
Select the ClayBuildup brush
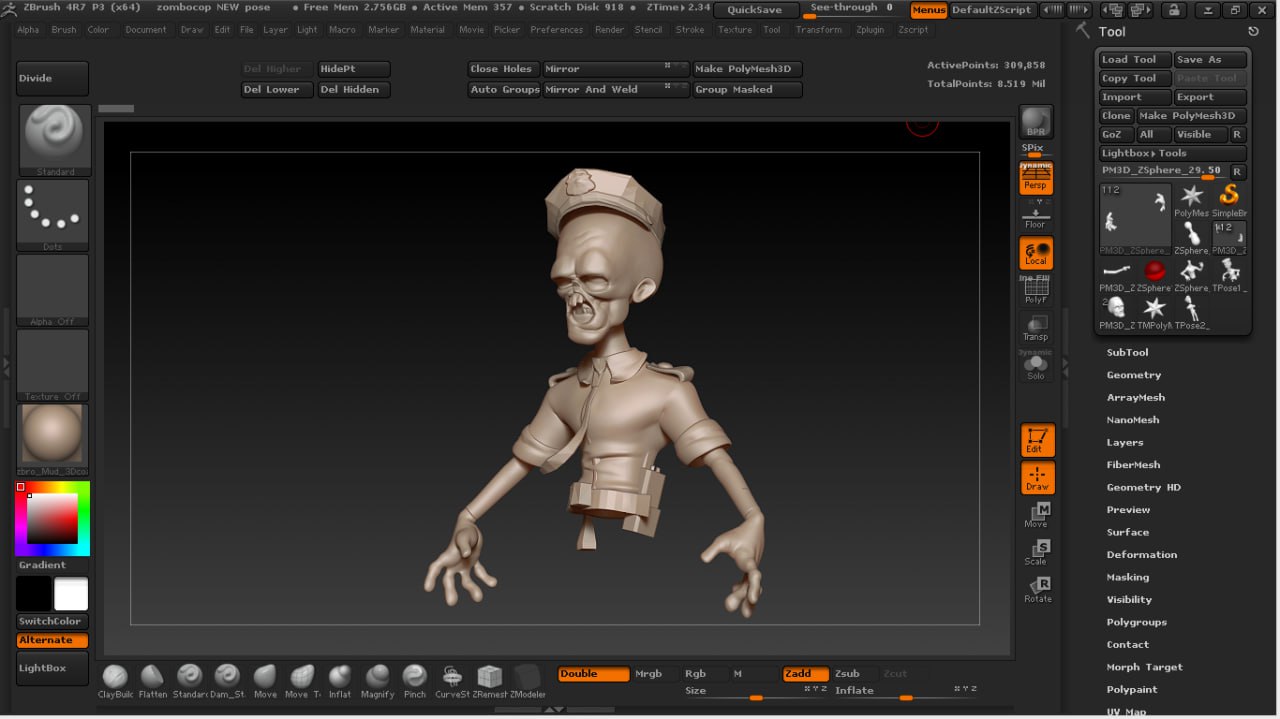[115, 678]
